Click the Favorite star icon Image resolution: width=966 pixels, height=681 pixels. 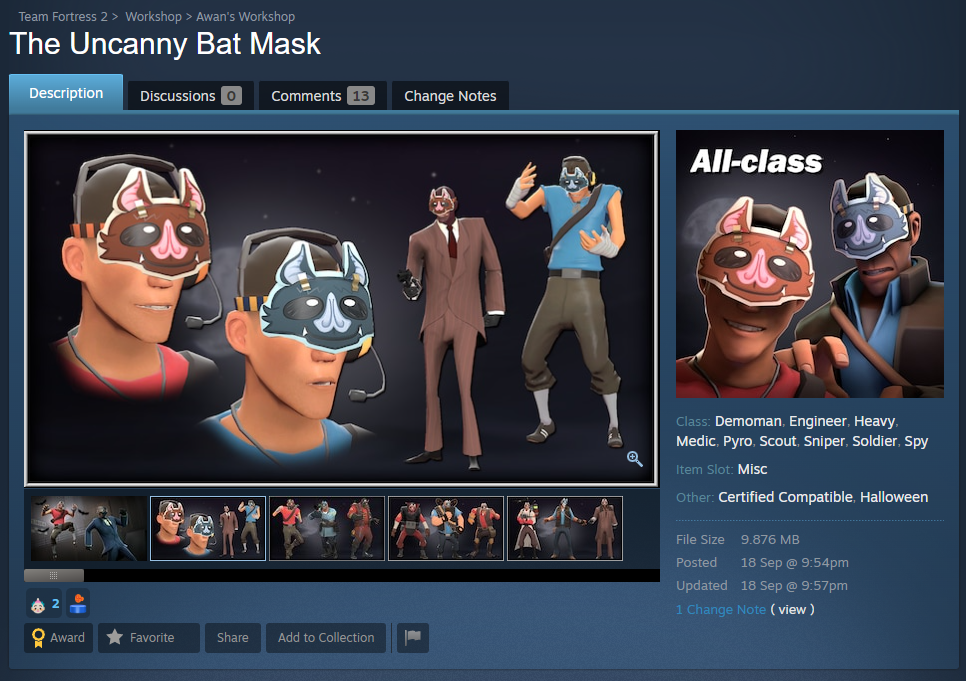[x=115, y=637]
